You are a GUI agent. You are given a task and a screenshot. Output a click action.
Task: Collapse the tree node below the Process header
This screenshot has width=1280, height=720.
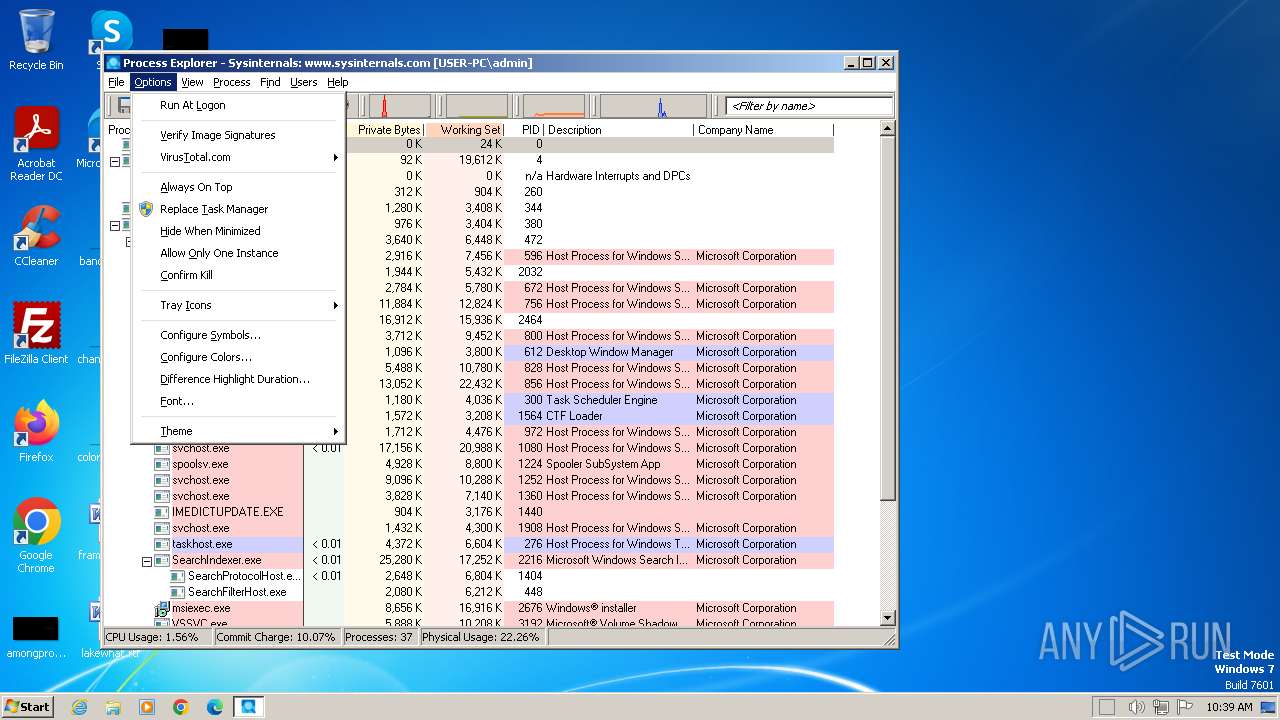[115, 161]
